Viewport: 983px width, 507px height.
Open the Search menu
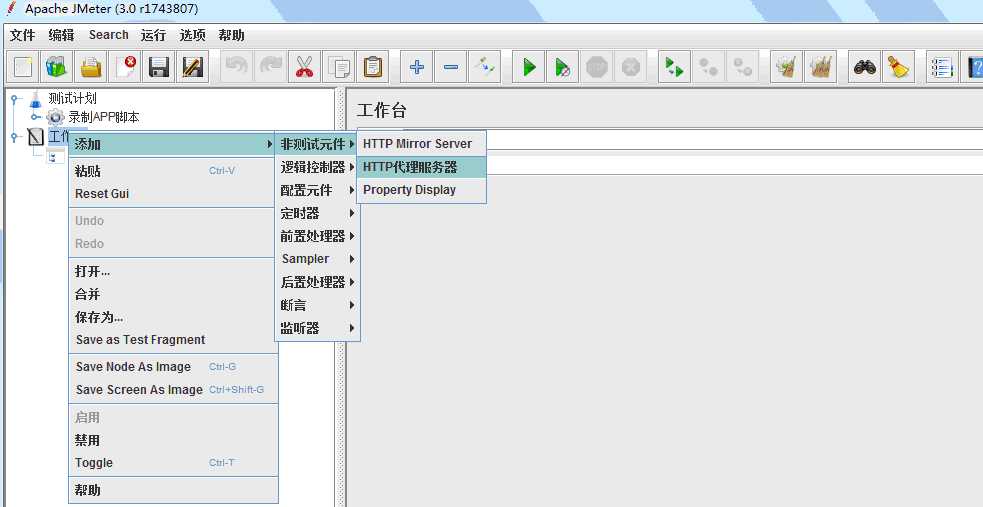click(x=108, y=35)
